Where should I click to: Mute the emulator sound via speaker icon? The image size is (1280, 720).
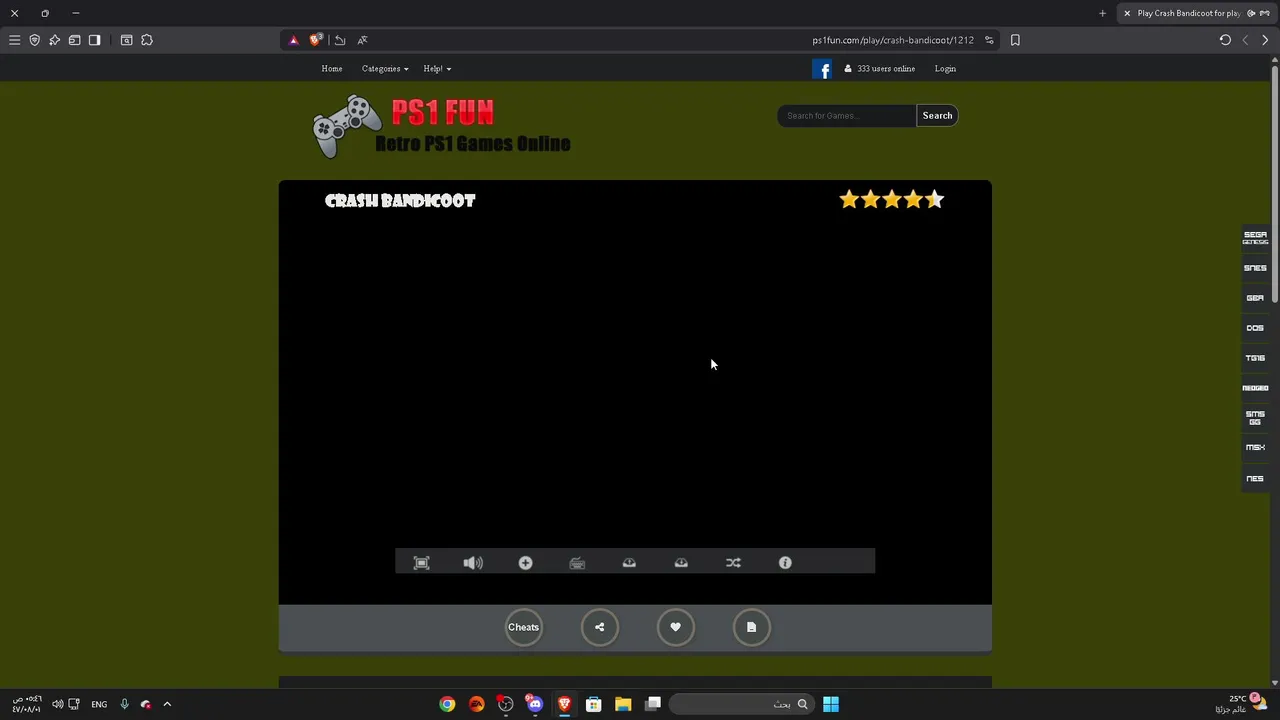click(473, 563)
